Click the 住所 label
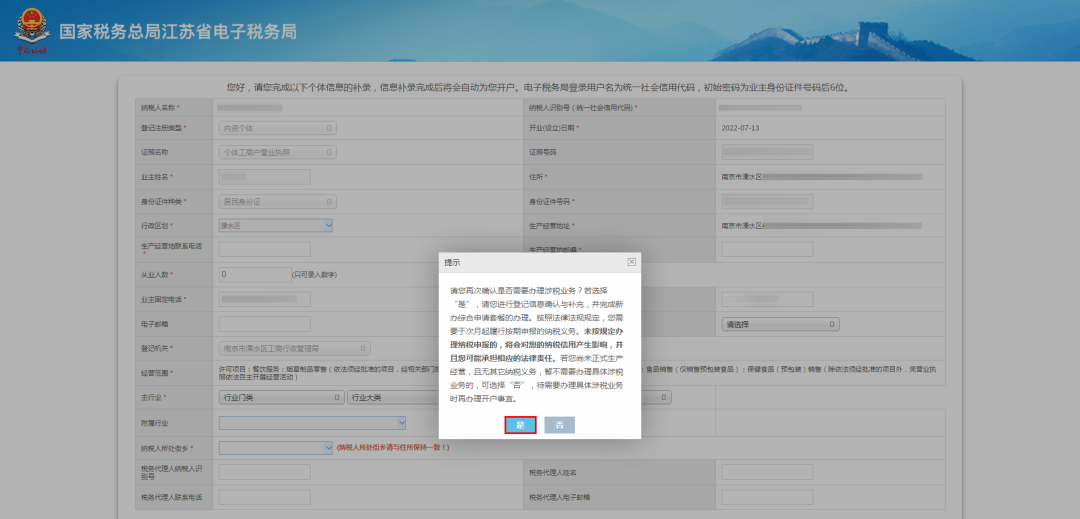 [536, 177]
